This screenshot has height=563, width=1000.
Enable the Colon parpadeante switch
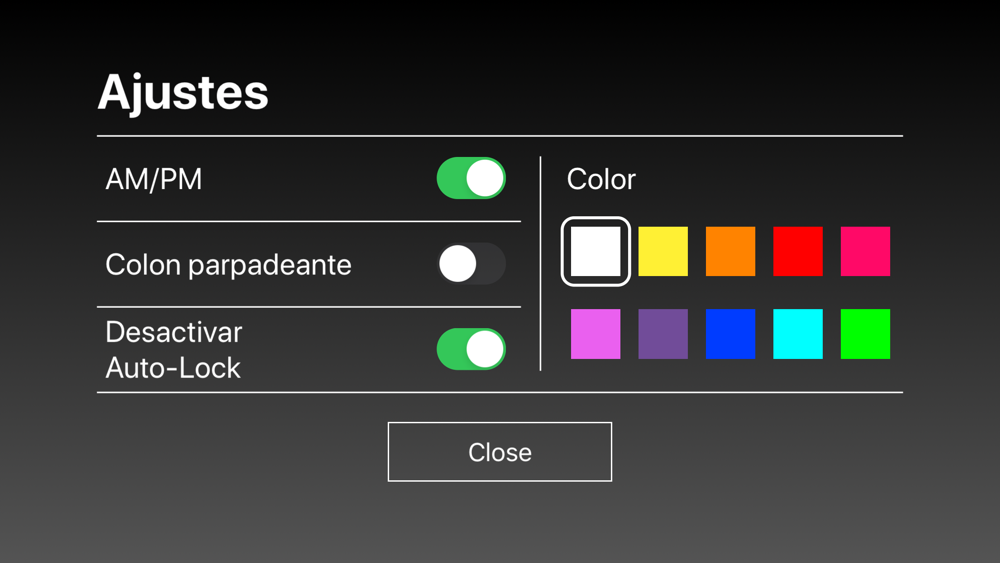click(x=471, y=264)
